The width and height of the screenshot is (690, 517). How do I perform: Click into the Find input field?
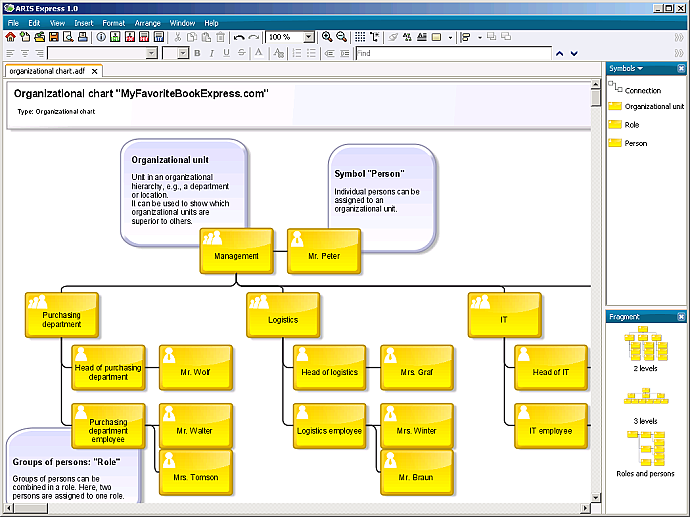click(453, 53)
